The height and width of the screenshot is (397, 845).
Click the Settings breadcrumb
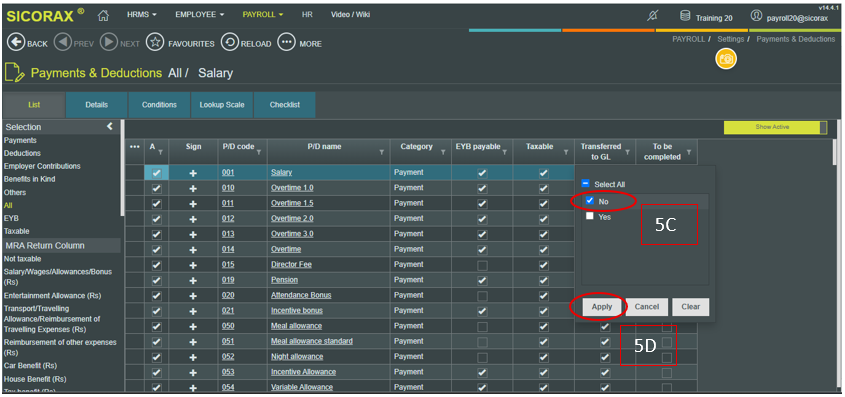(x=731, y=39)
